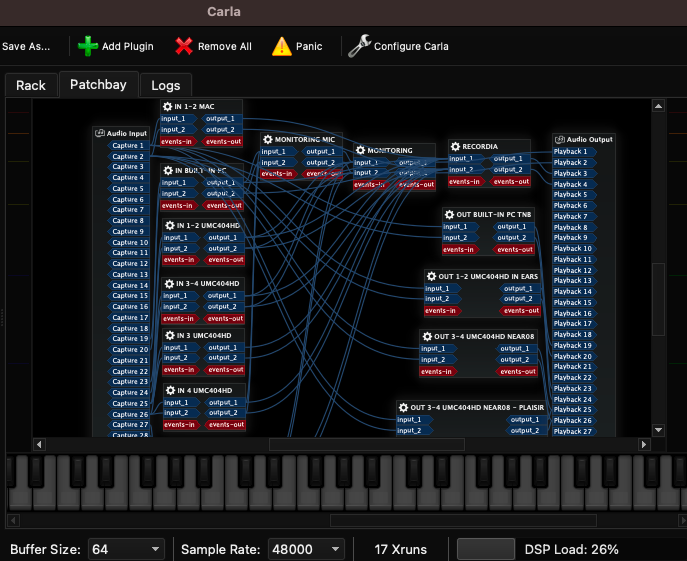Click the Save As button
Viewport: 687px width, 561px height.
click(26, 46)
